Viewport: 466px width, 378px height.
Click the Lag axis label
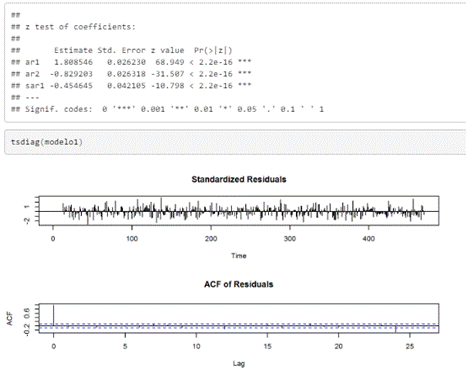pos(239,363)
